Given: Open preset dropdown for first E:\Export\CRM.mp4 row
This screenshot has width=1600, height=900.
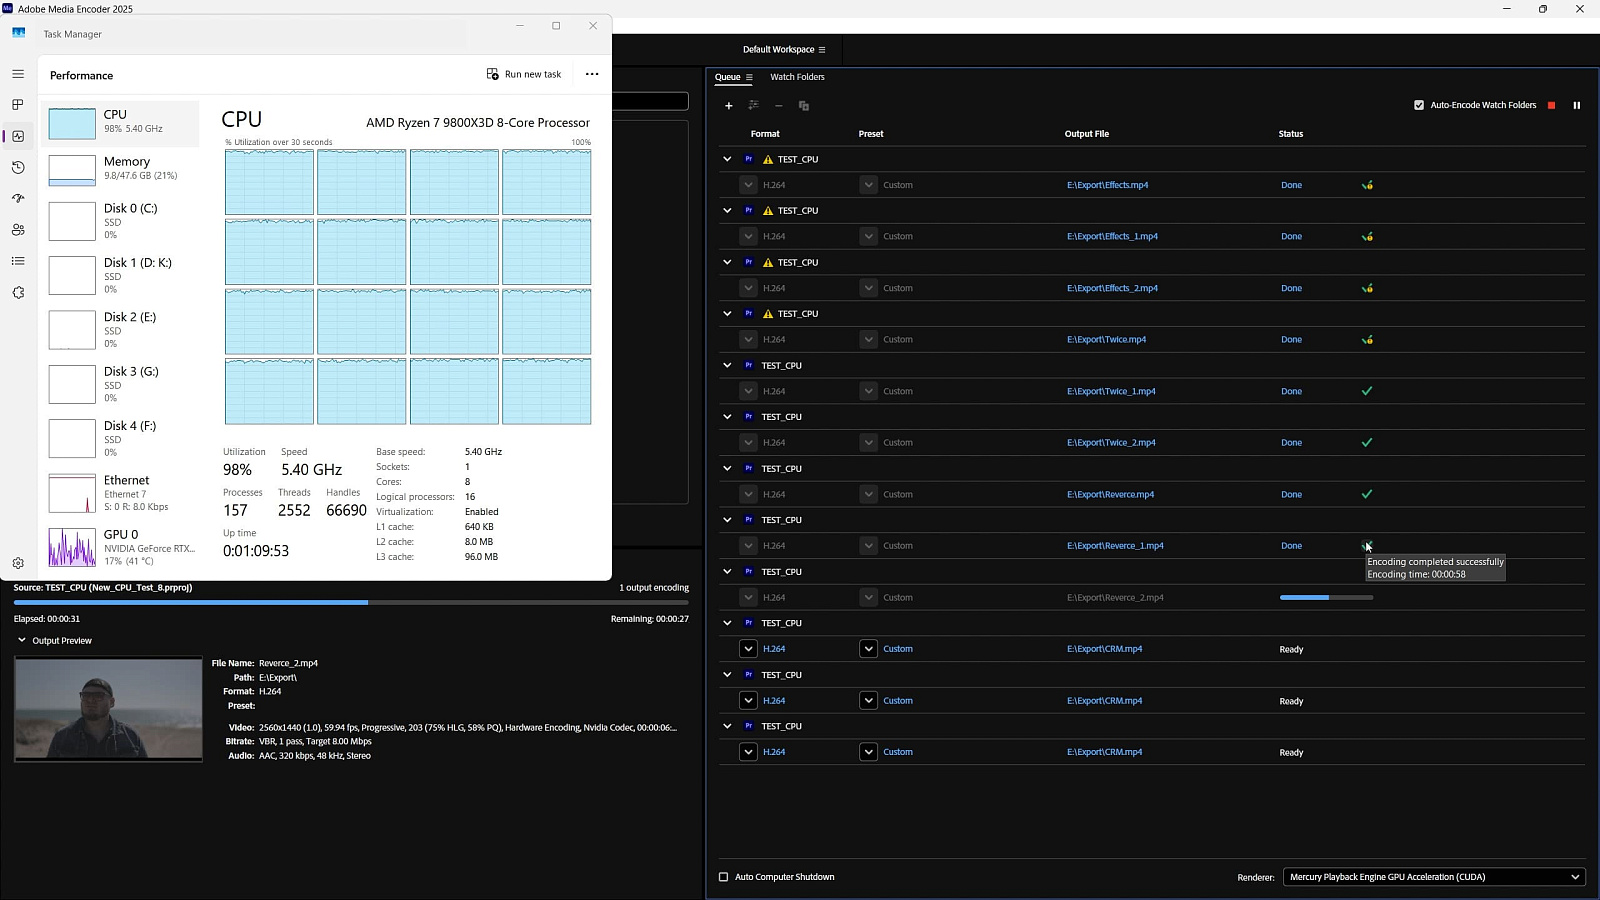Looking at the screenshot, I should pos(868,649).
